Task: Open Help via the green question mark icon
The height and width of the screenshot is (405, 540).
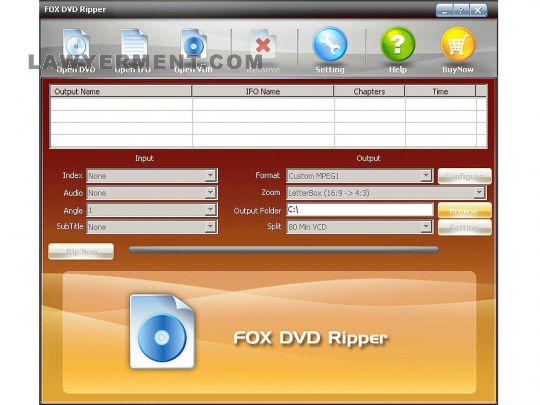Action: [x=398, y=45]
